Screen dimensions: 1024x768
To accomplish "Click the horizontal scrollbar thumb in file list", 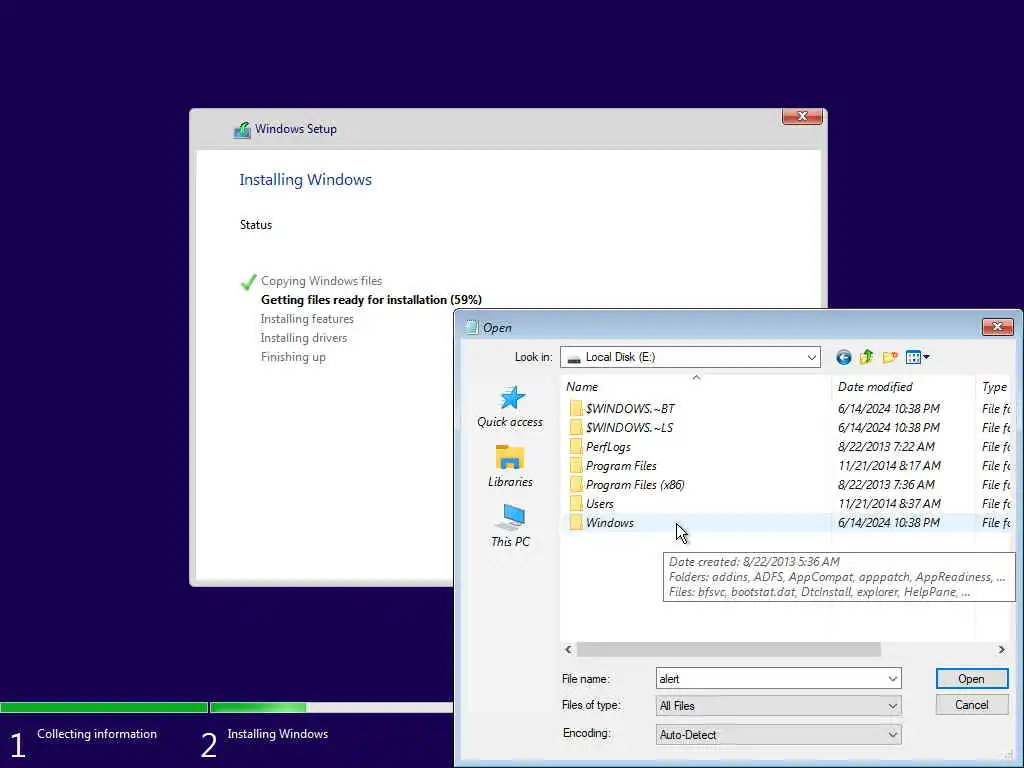I will [x=729, y=650].
